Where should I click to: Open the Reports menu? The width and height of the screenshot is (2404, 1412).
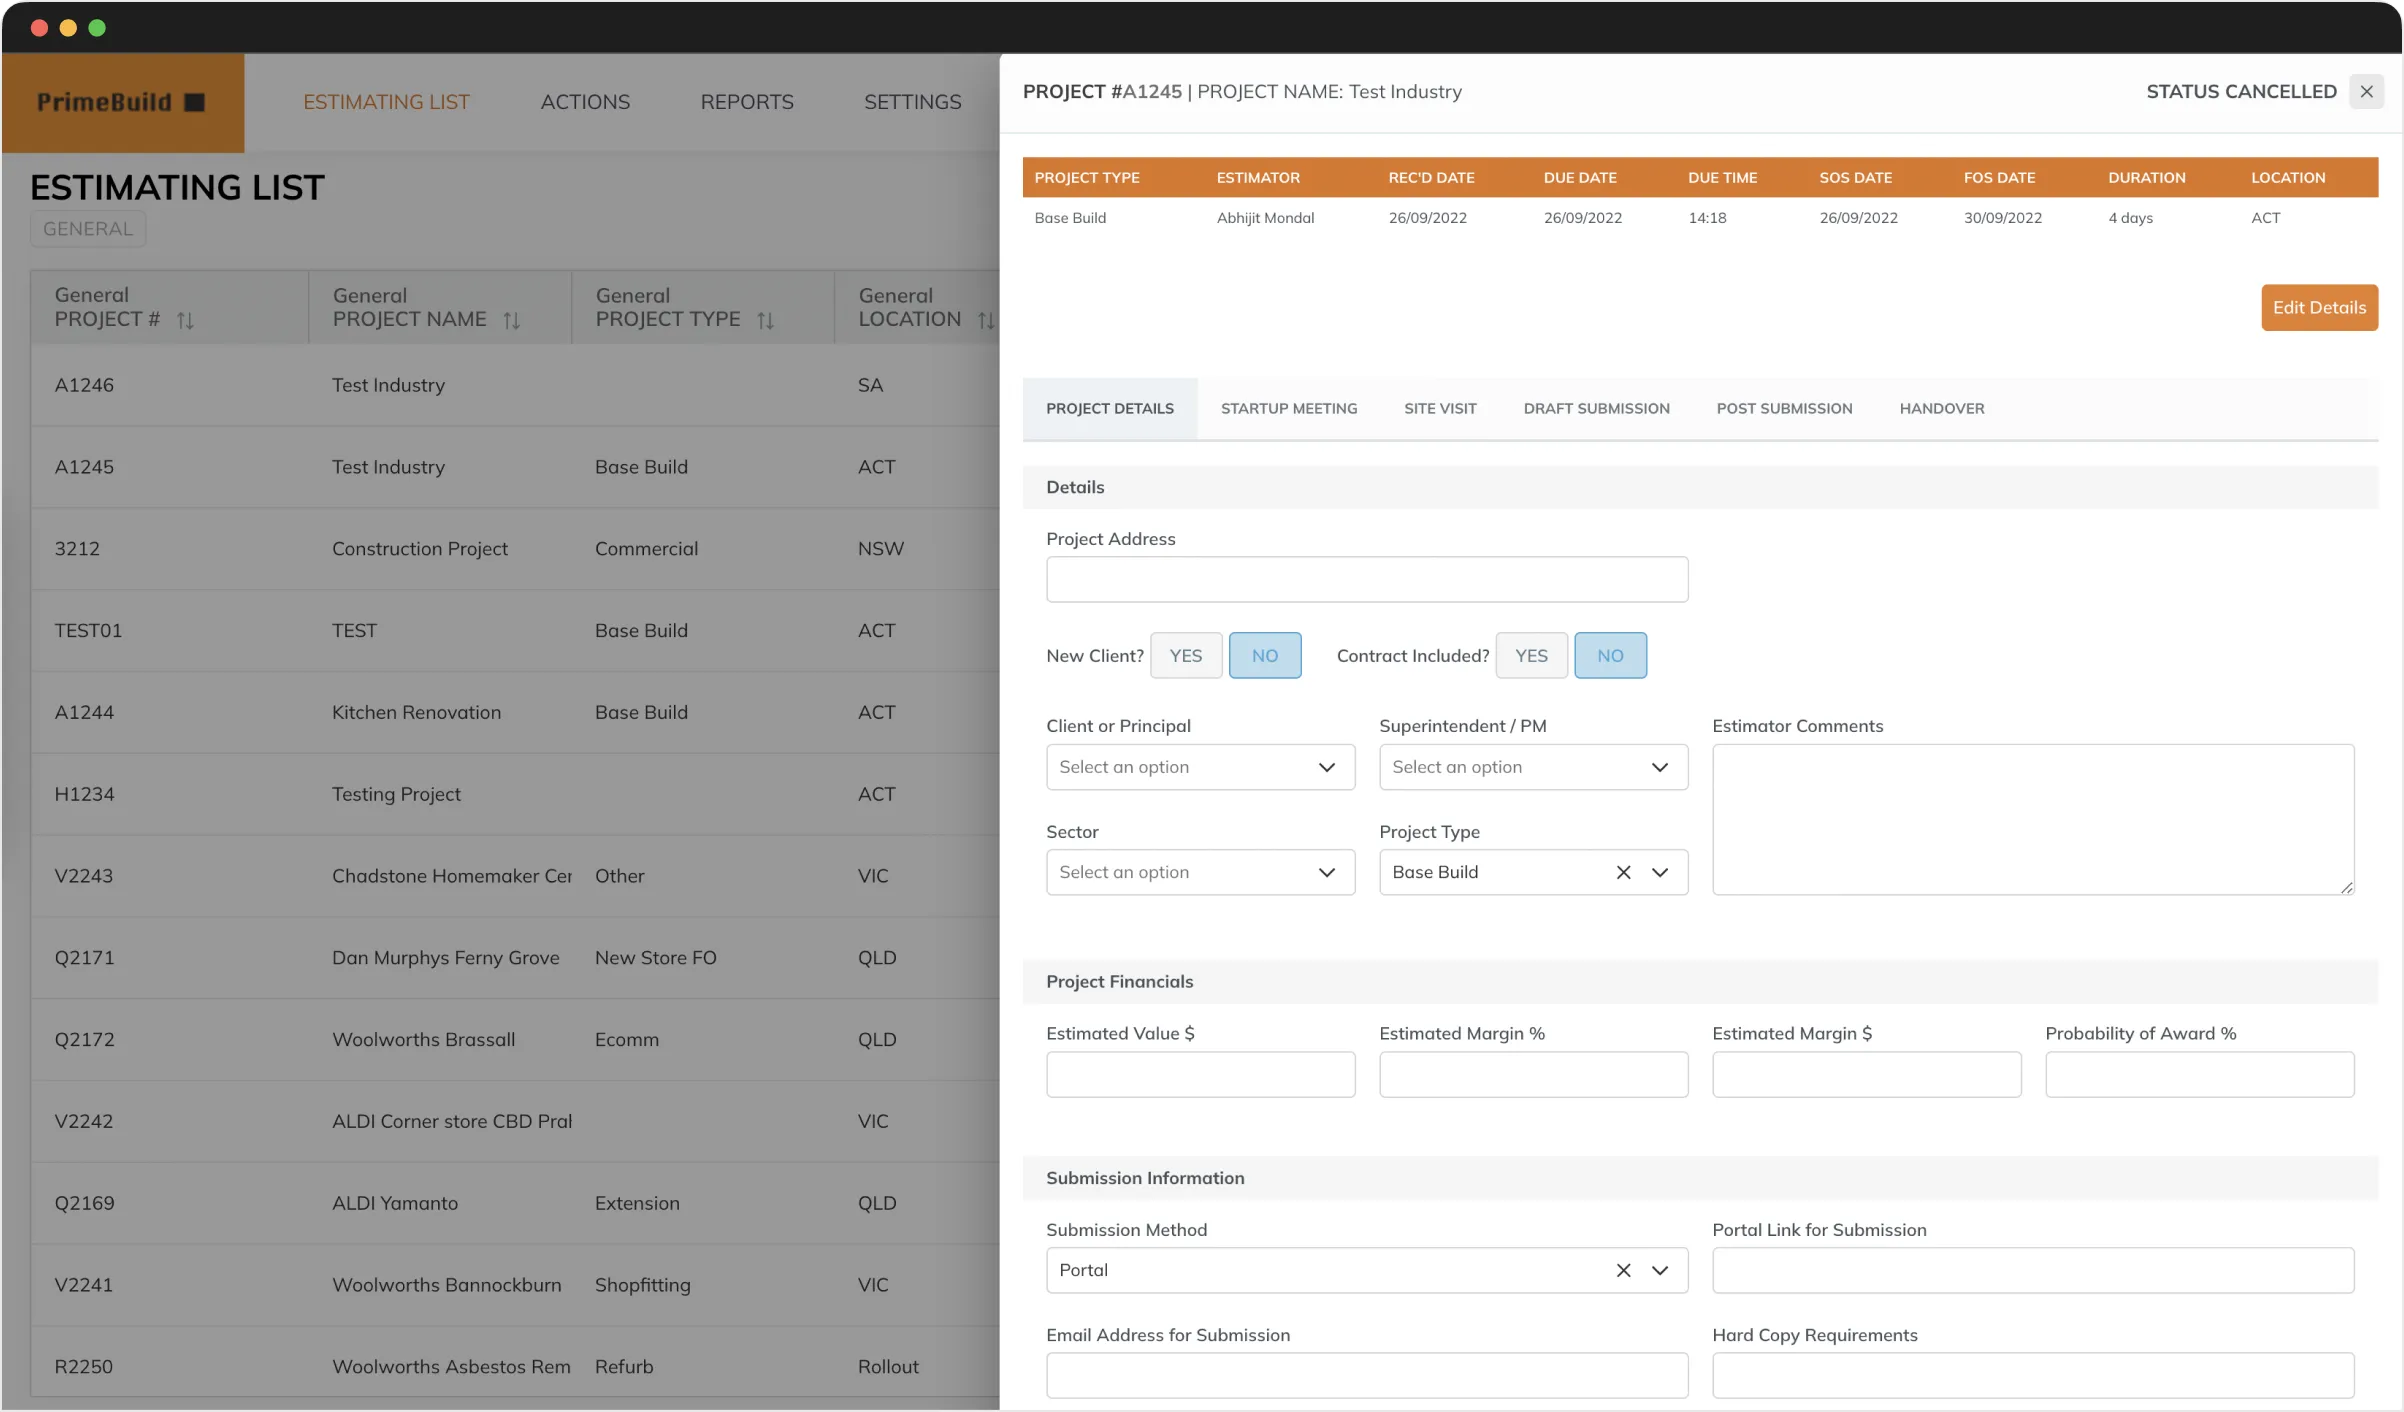[x=746, y=102]
